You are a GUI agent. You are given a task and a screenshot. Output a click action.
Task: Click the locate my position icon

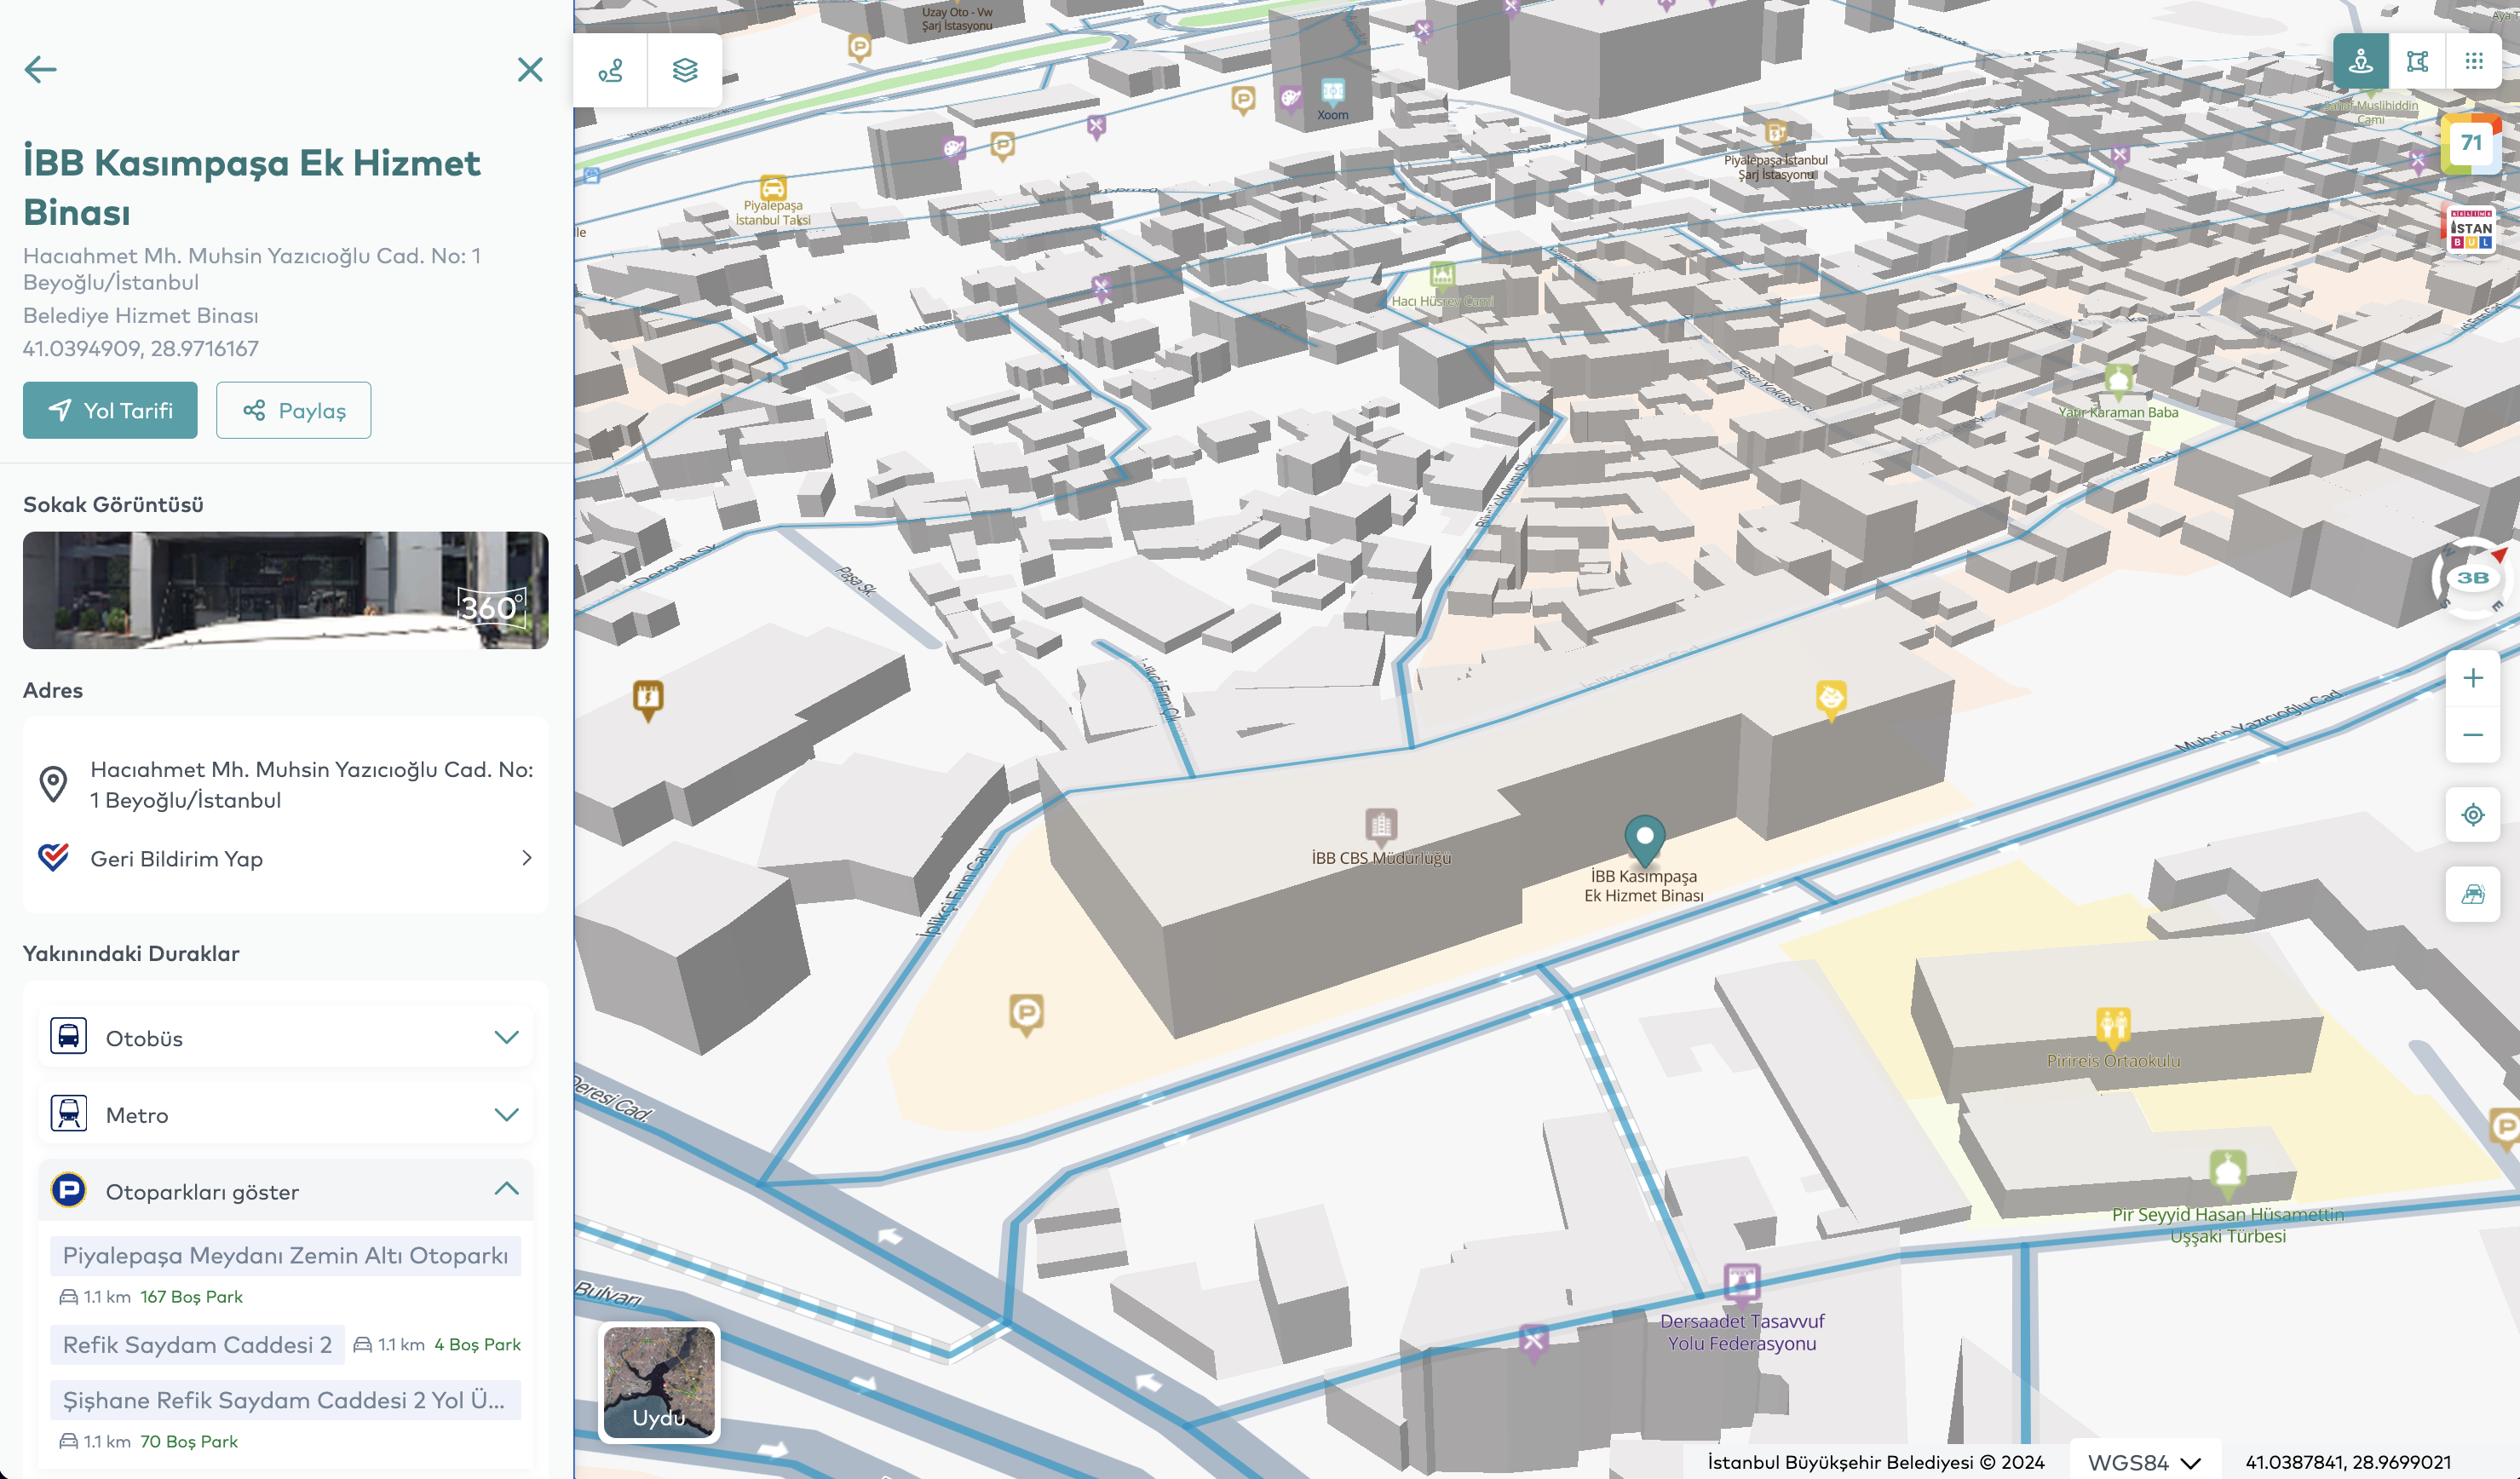(2472, 815)
